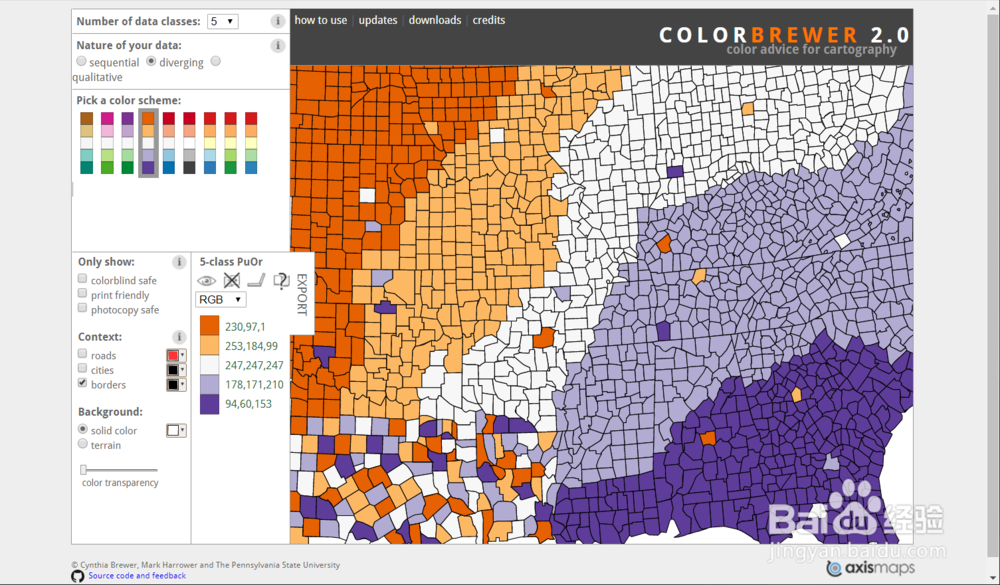Pick the red-to-dark-gray color scheme
The width and height of the screenshot is (1000, 585).
[189, 143]
